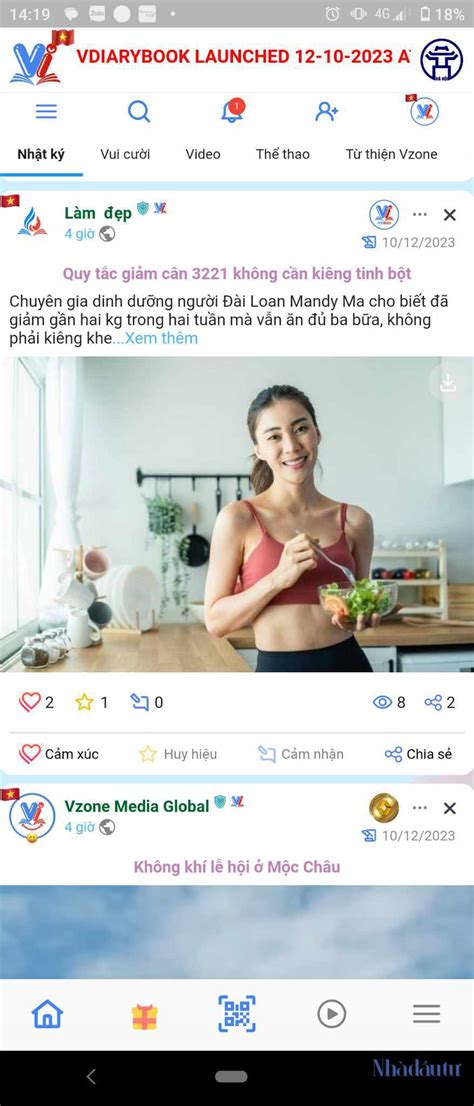Open the QR code scanner
Image resolution: width=474 pixels, height=1106 pixels.
point(237,1014)
